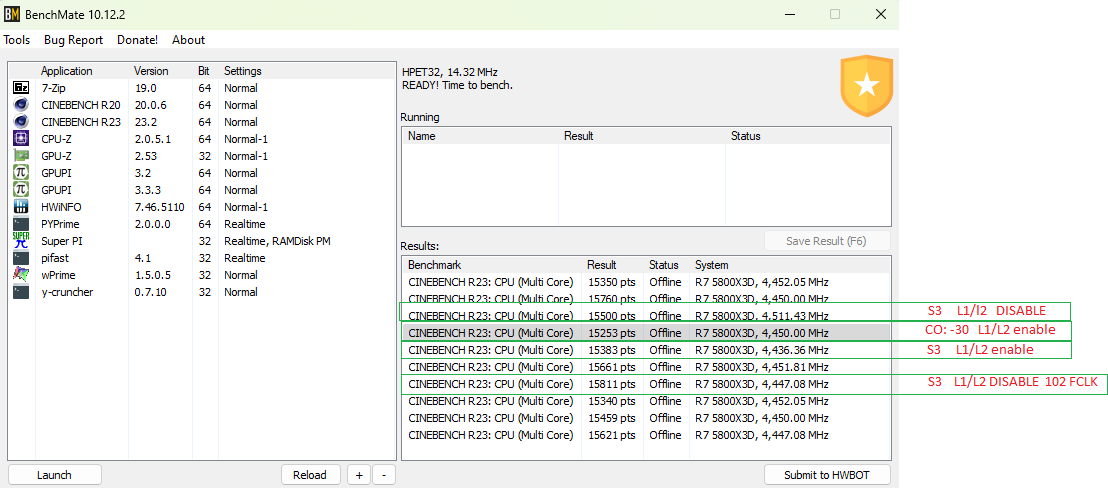Select the 15253 pts result row
This screenshot has width=1108, height=488.
coord(646,333)
